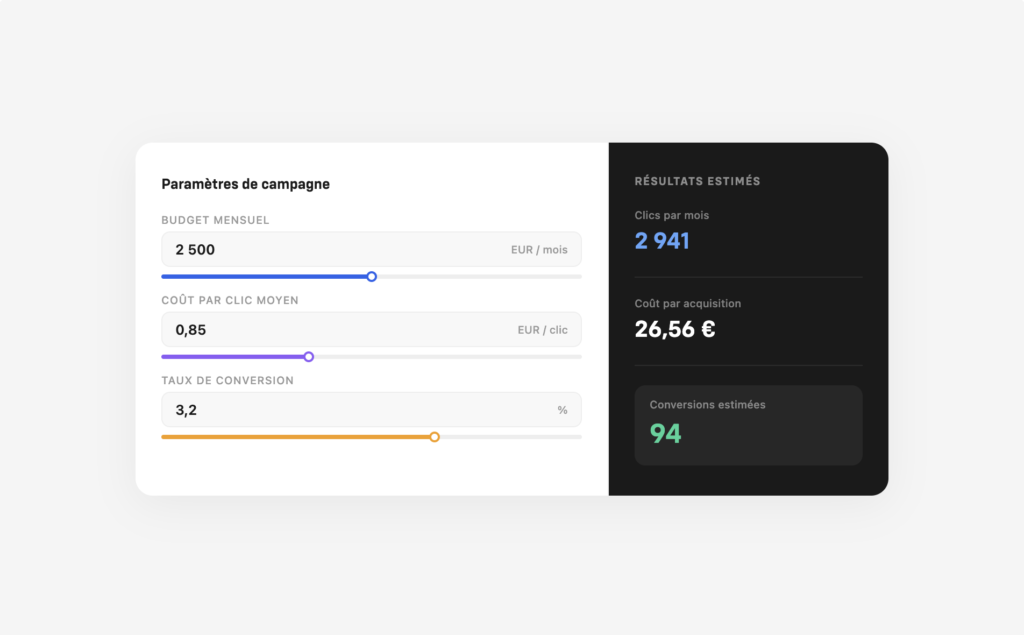Click the purple cost-per-click slider handle
Screen dimensions: 1024x635
click(x=309, y=357)
